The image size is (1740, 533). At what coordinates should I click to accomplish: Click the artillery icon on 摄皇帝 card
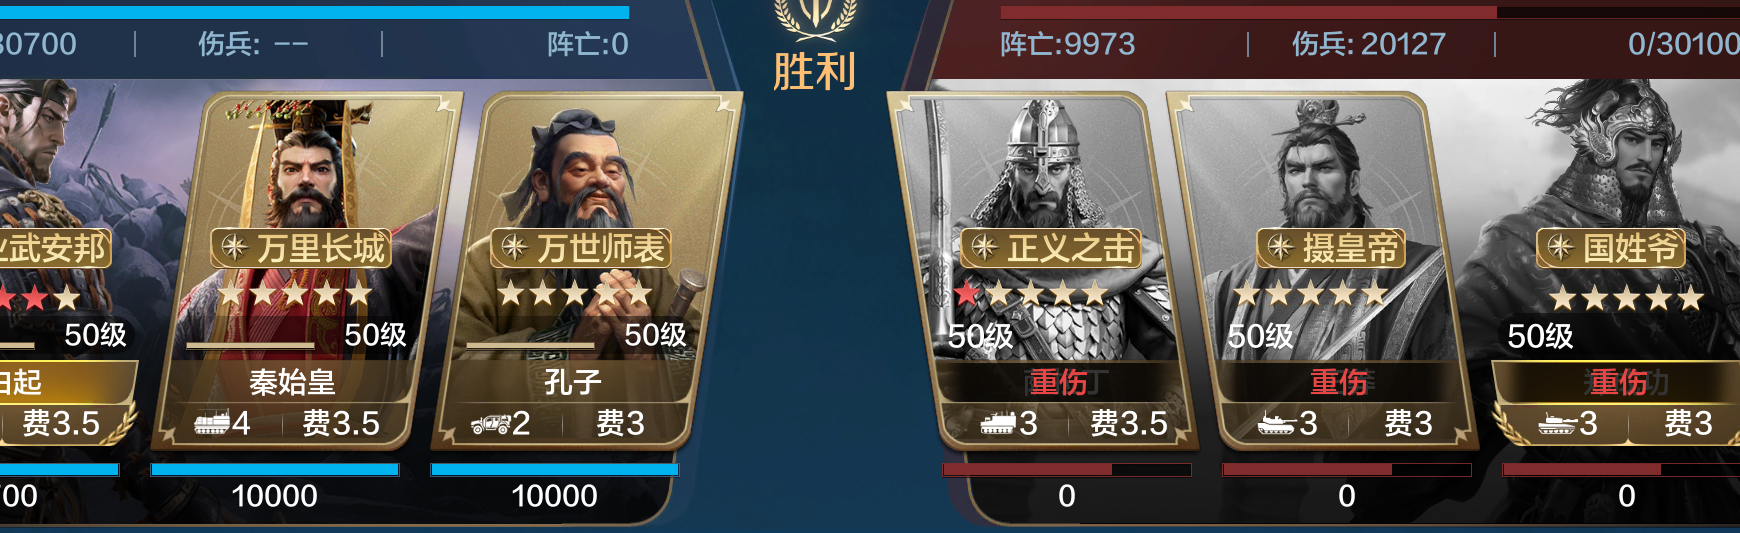(x=1276, y=424)
